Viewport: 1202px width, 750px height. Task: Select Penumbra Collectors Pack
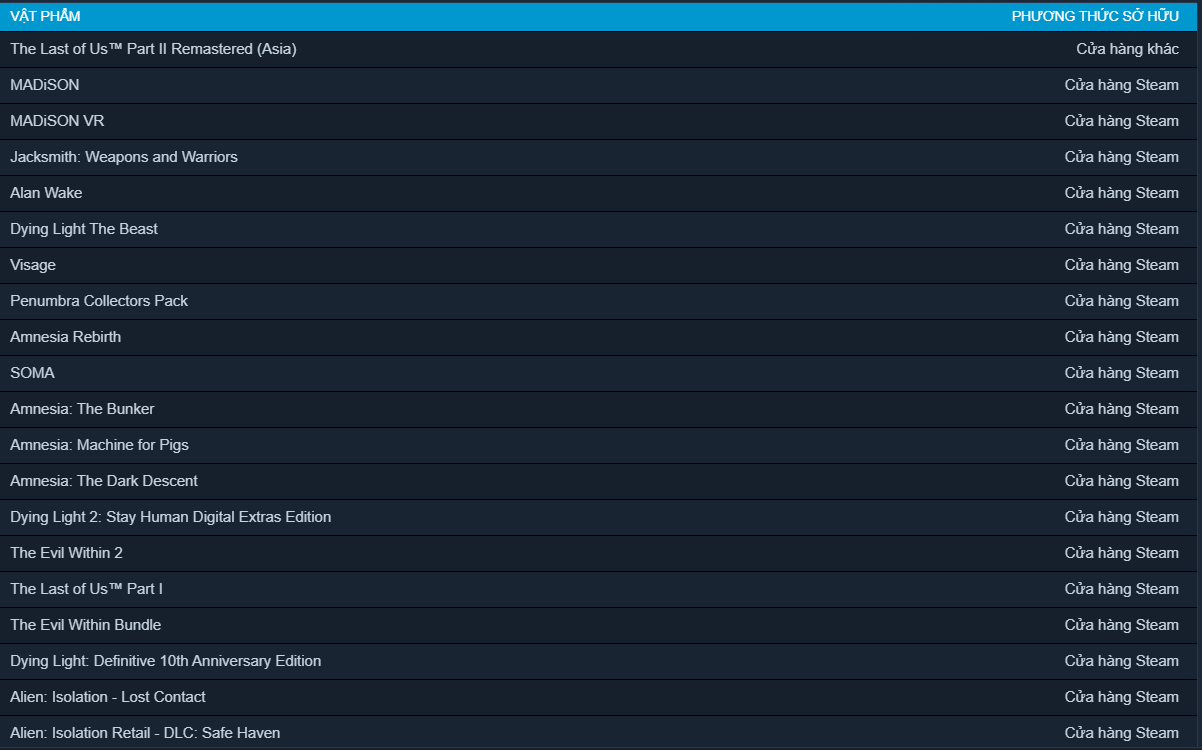point(99,301)
